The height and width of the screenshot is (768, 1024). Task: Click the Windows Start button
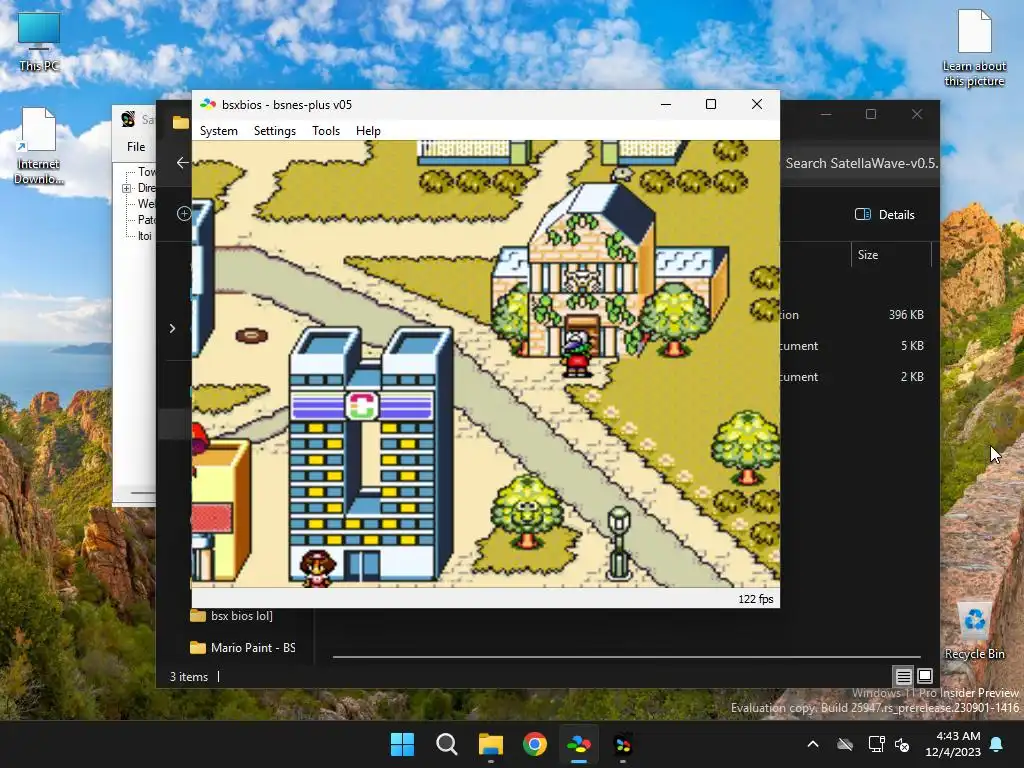pyautogui.click(x=402, y=744)
